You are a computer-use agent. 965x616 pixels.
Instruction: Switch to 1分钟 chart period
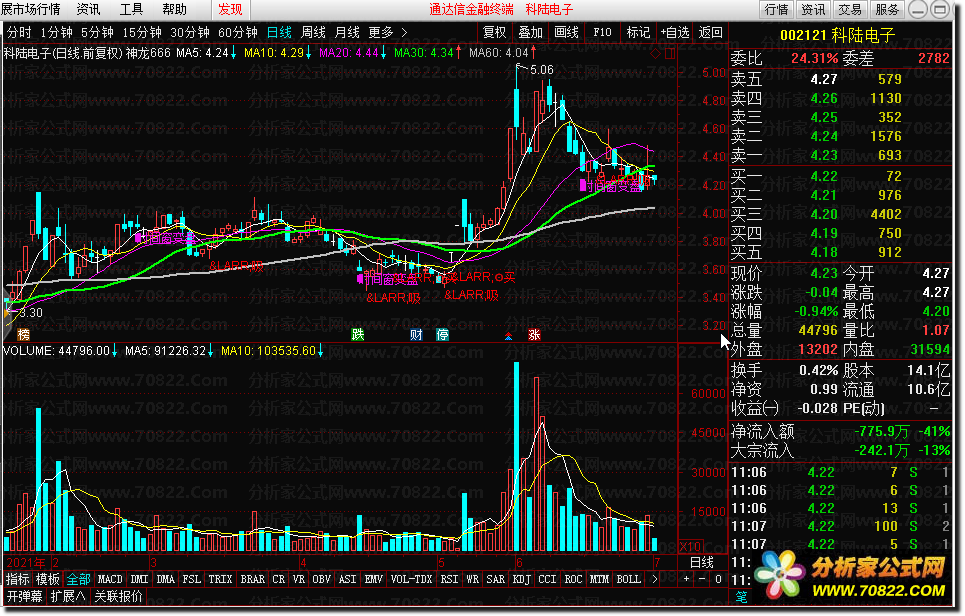(x=57, y=33)
